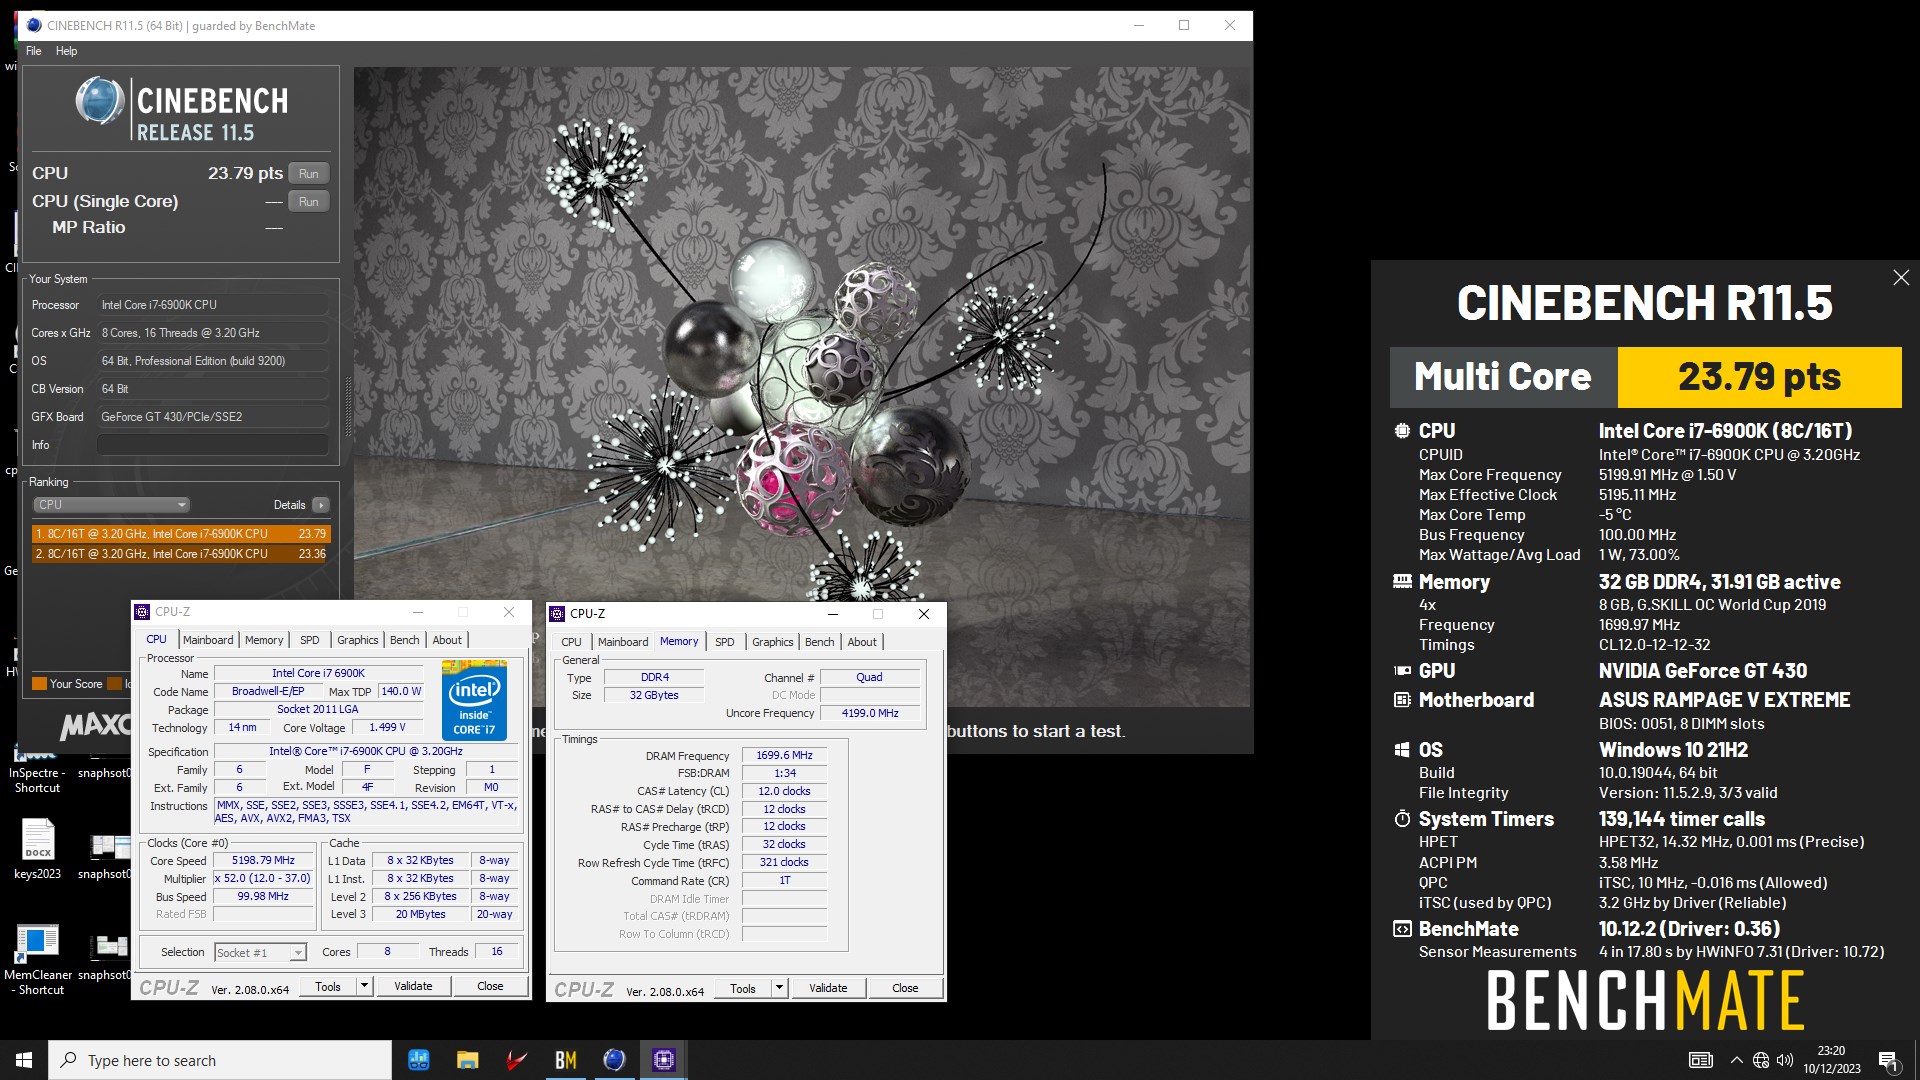Open MemCleaner shortcut on desktop
Image resolution: width=1920 pixels, height=1080 pixels.
(37, 960)
